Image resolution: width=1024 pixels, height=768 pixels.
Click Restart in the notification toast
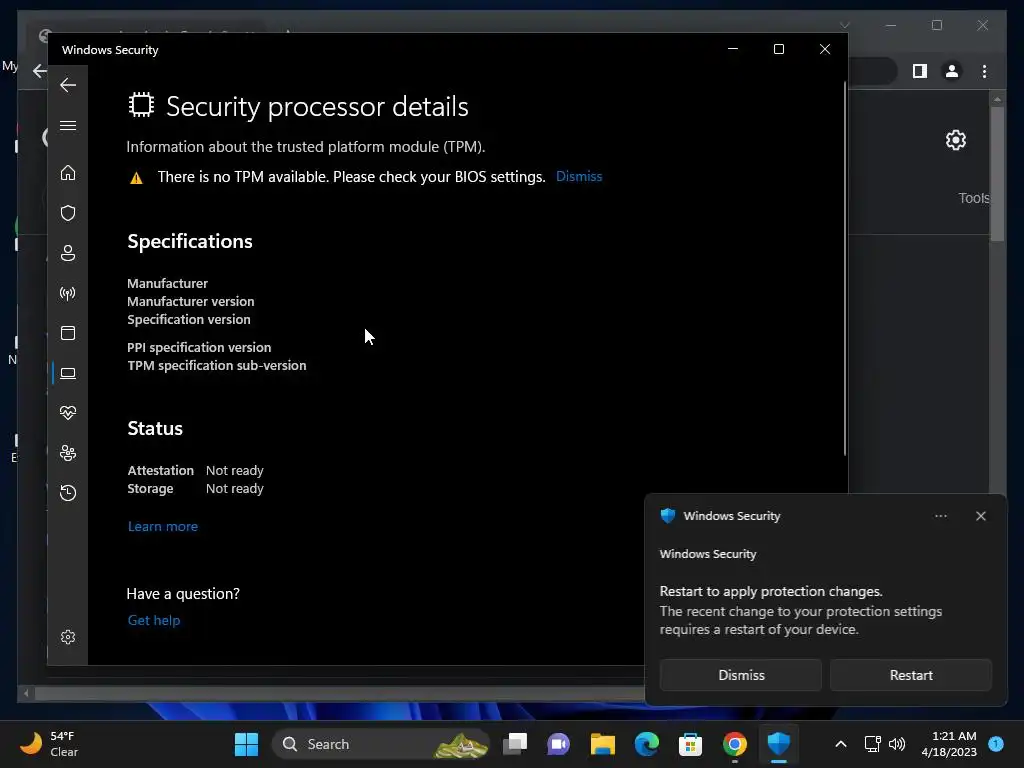click(x=911, y=675)
